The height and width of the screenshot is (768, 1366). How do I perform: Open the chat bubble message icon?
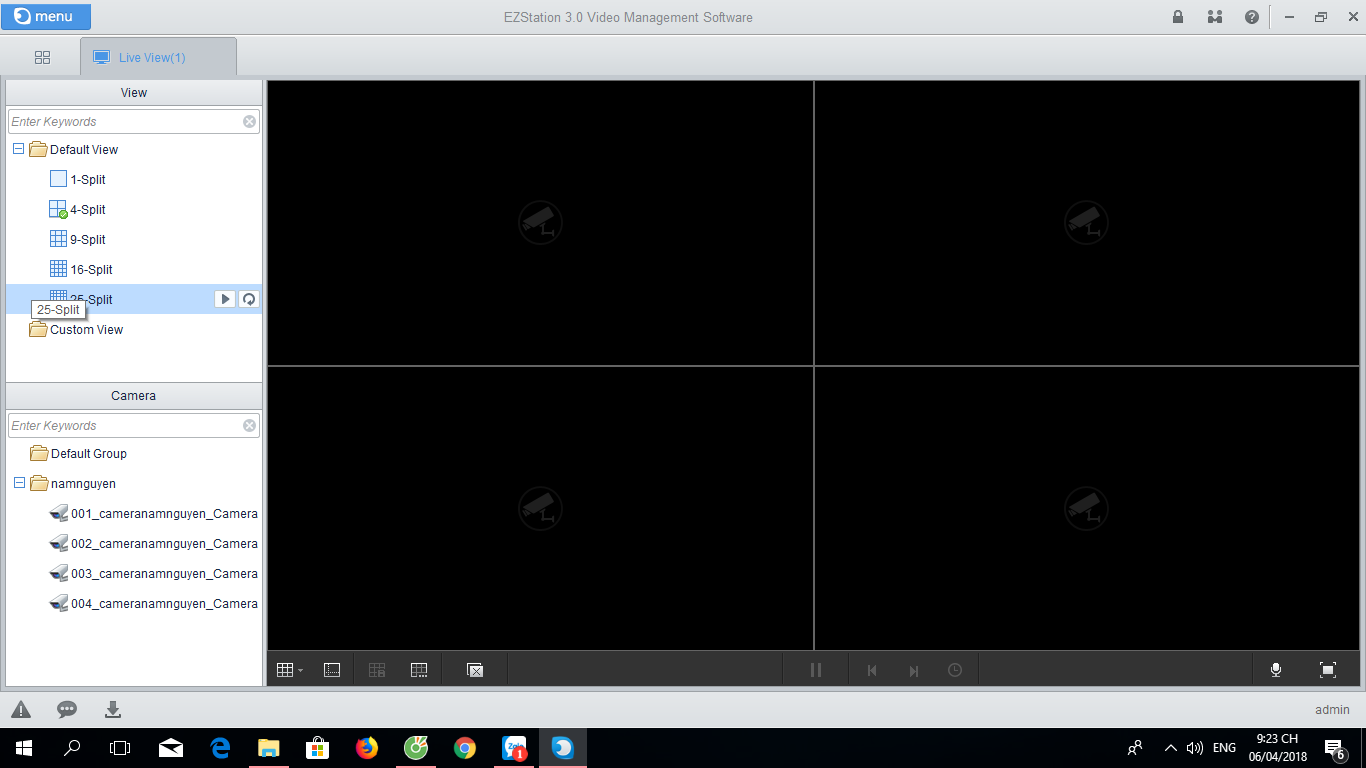coord(67,710)
